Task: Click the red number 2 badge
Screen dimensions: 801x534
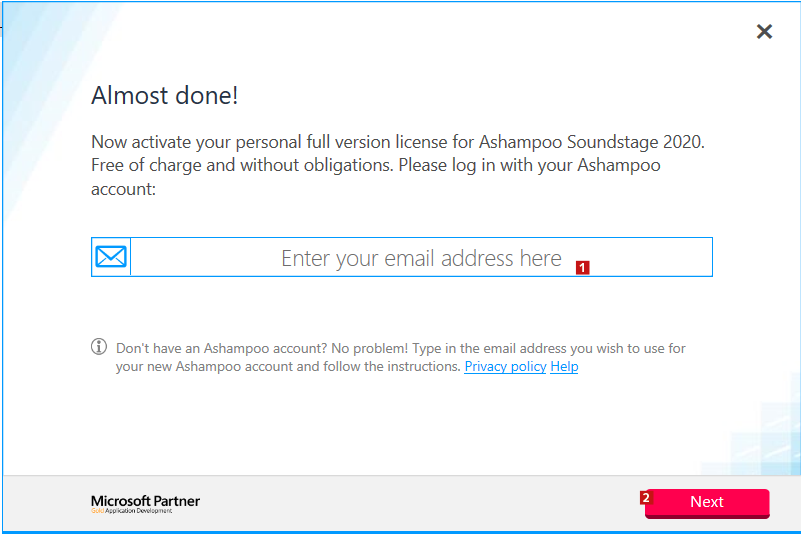Action: pos(646,497)
